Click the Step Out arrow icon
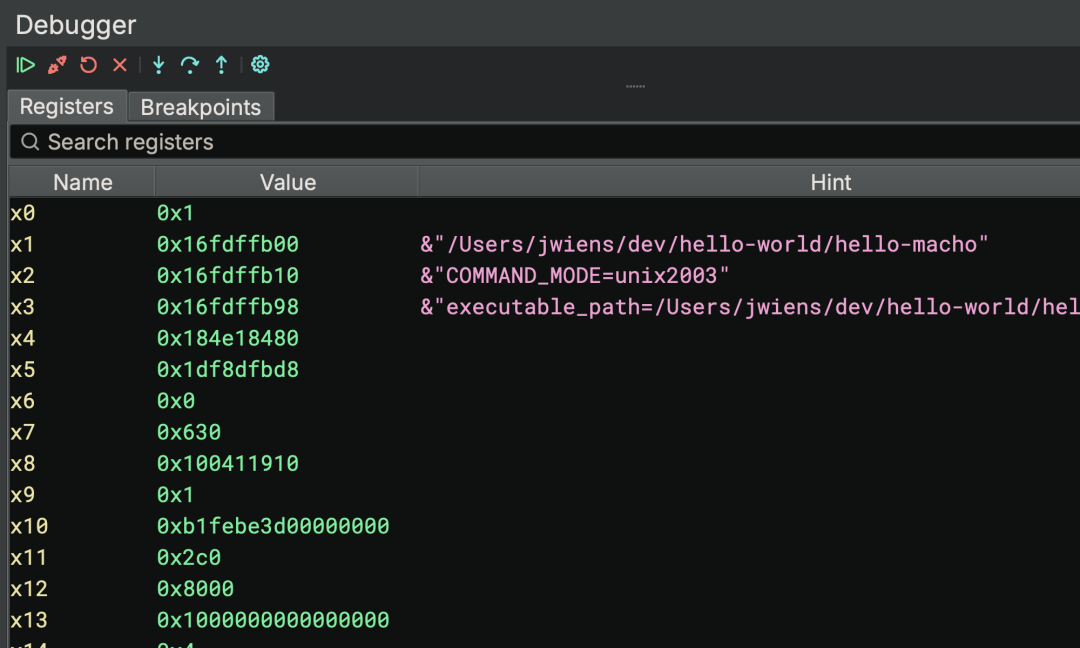The image size is (1080, 648). (x=221, y=65)
